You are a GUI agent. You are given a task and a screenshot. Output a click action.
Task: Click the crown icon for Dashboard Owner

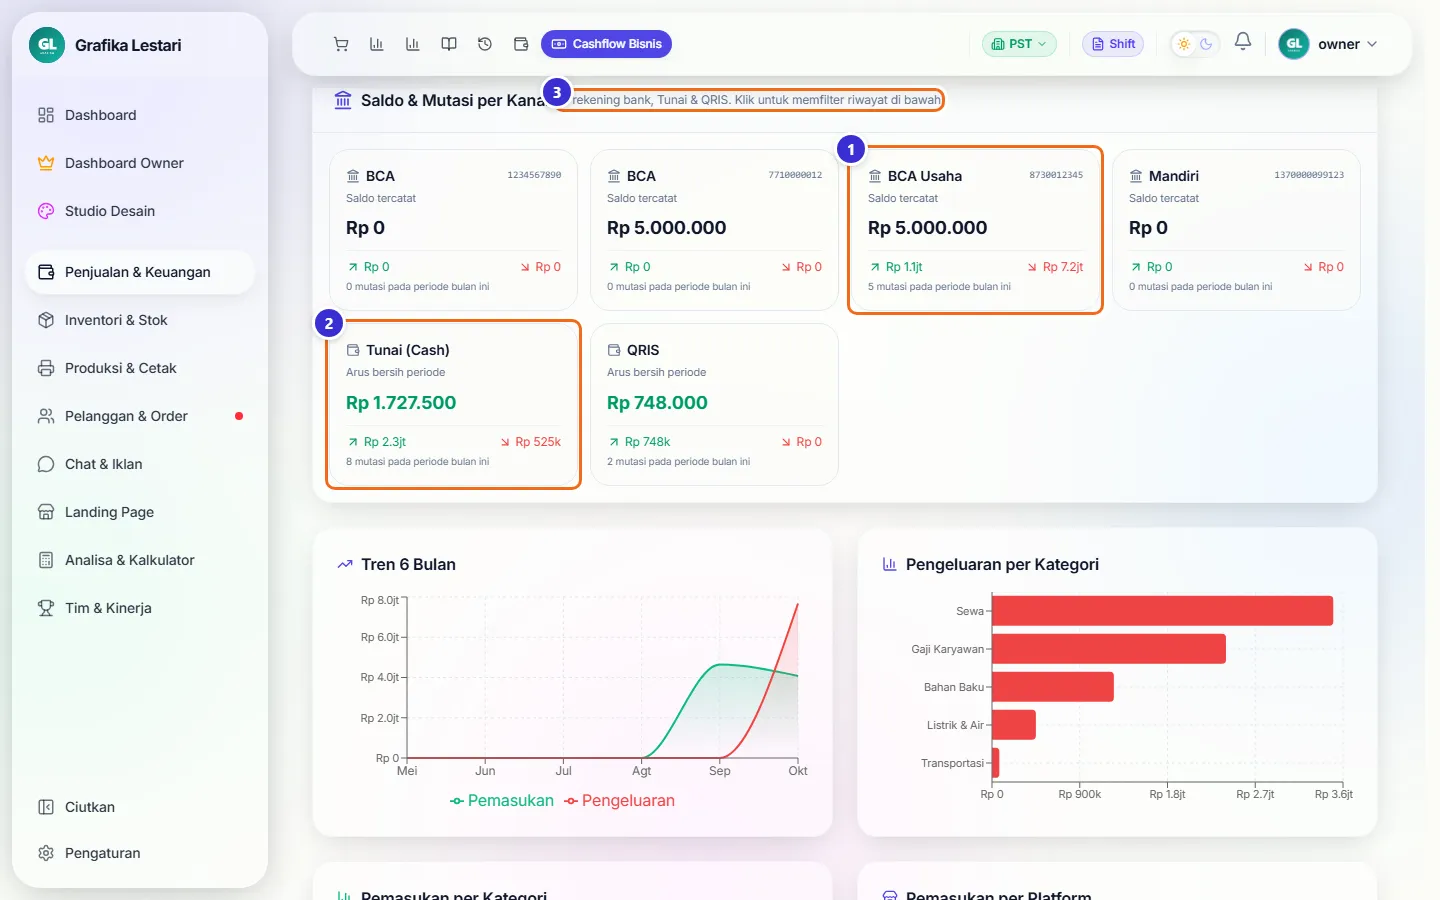coord(46,163)
